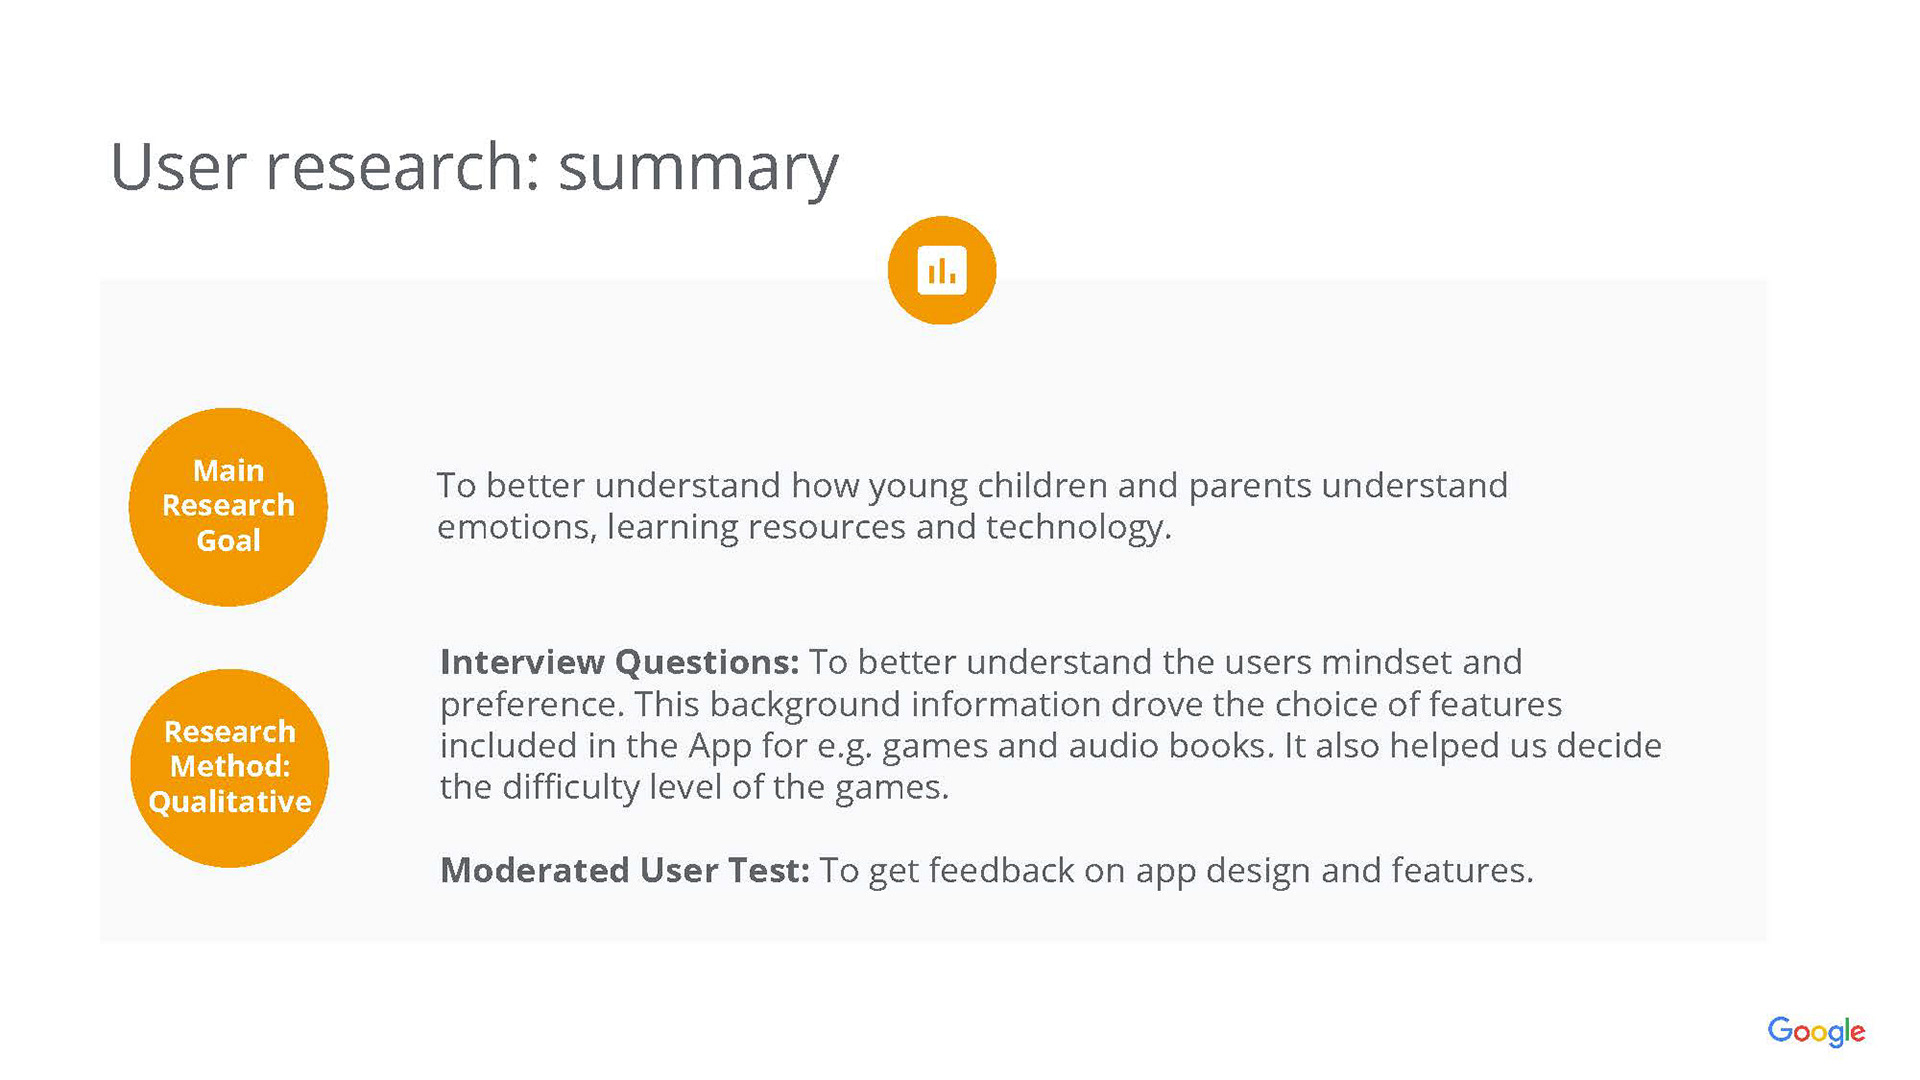Select the Research Method: Qualitative circle
This screenshot has width=1920, height=1080.
(x=229, y=767)
